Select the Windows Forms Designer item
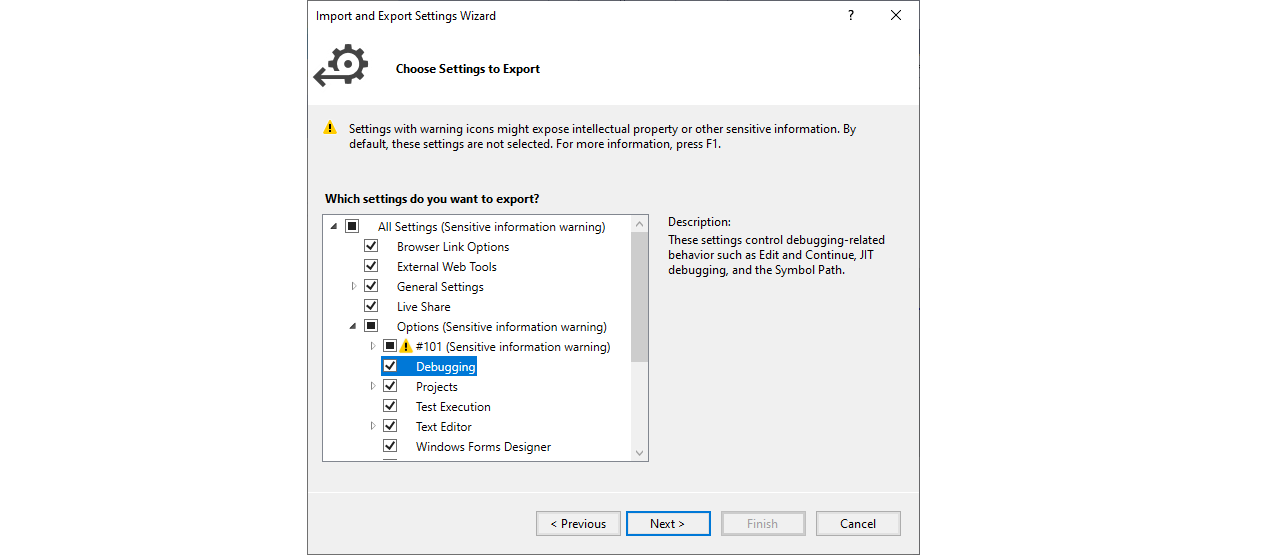The height and width of the screenshot is (555, 1262). point(483,447)
